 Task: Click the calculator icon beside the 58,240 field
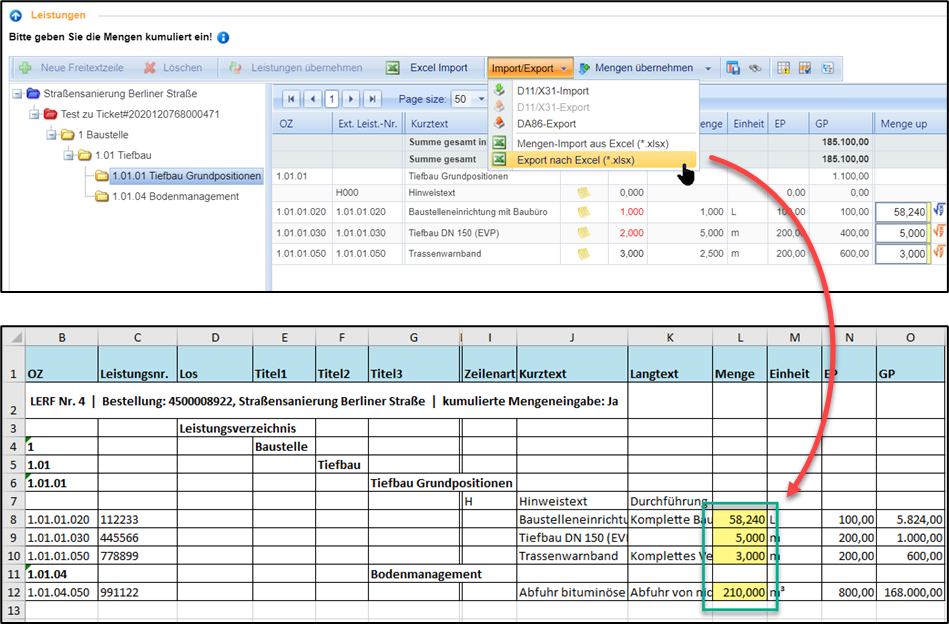[938, 212]
